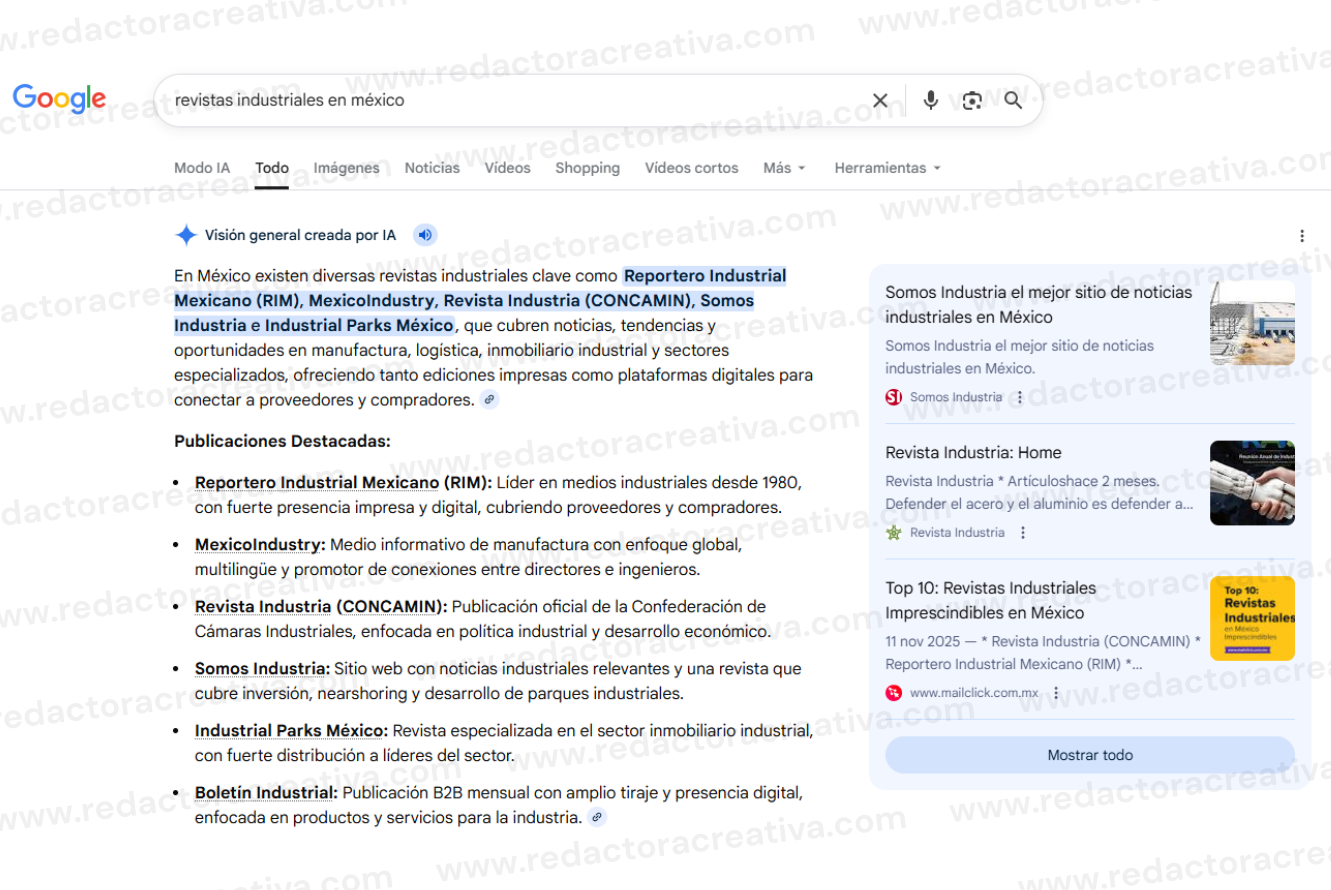
Task: Open the Industrial Parks México bullet link
Action: coord(291,731)
